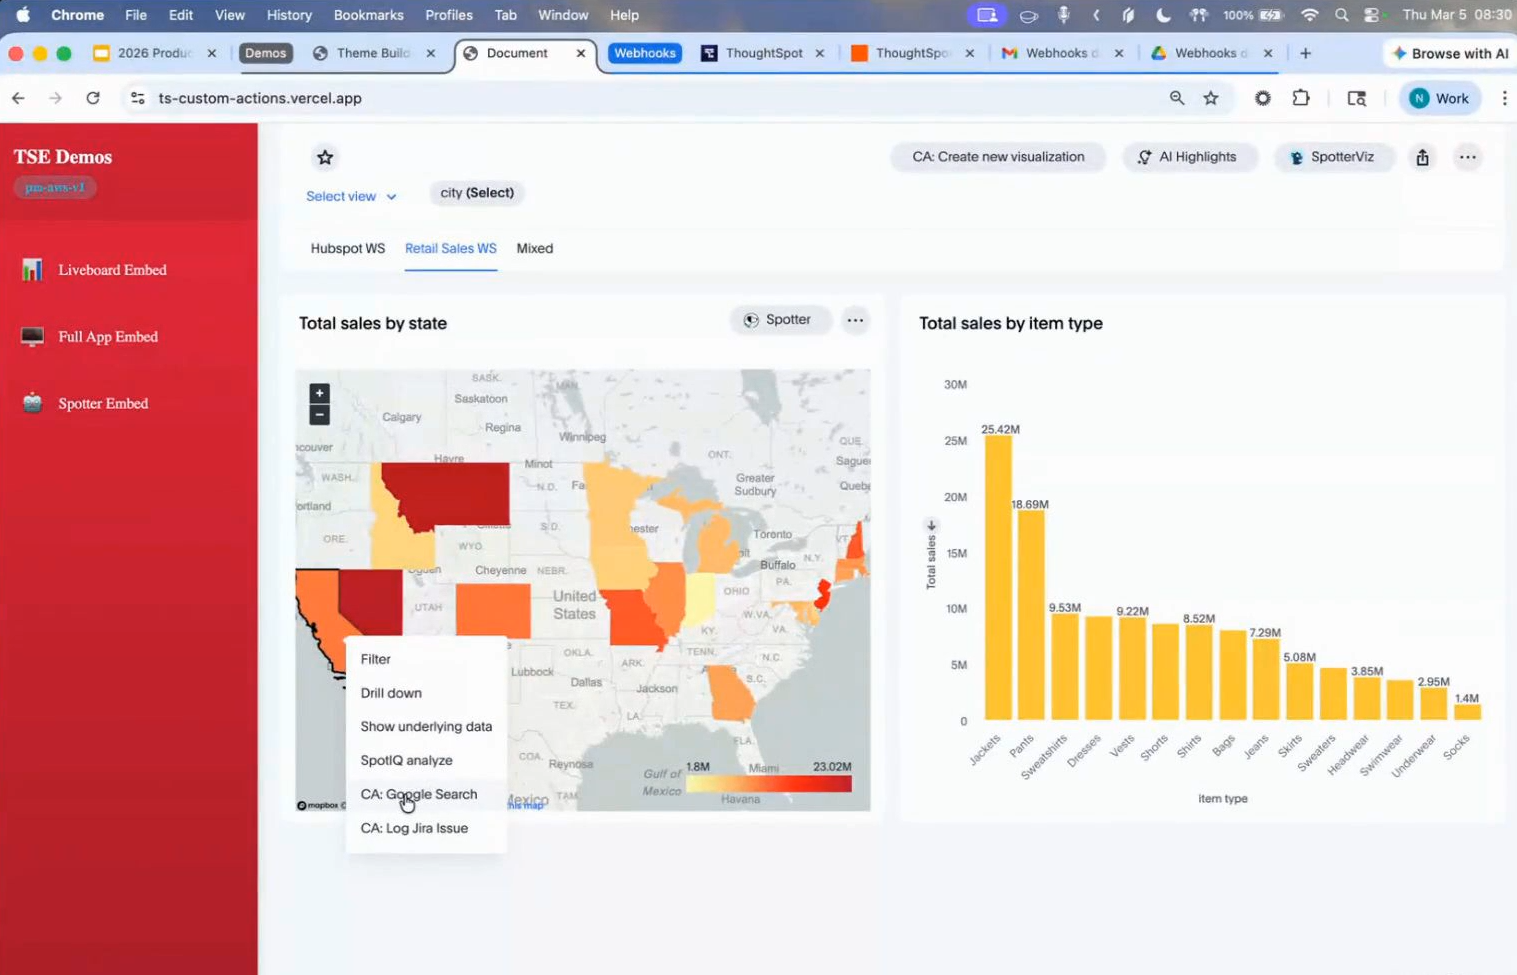Open AI Highlights

coord(1187,157)
